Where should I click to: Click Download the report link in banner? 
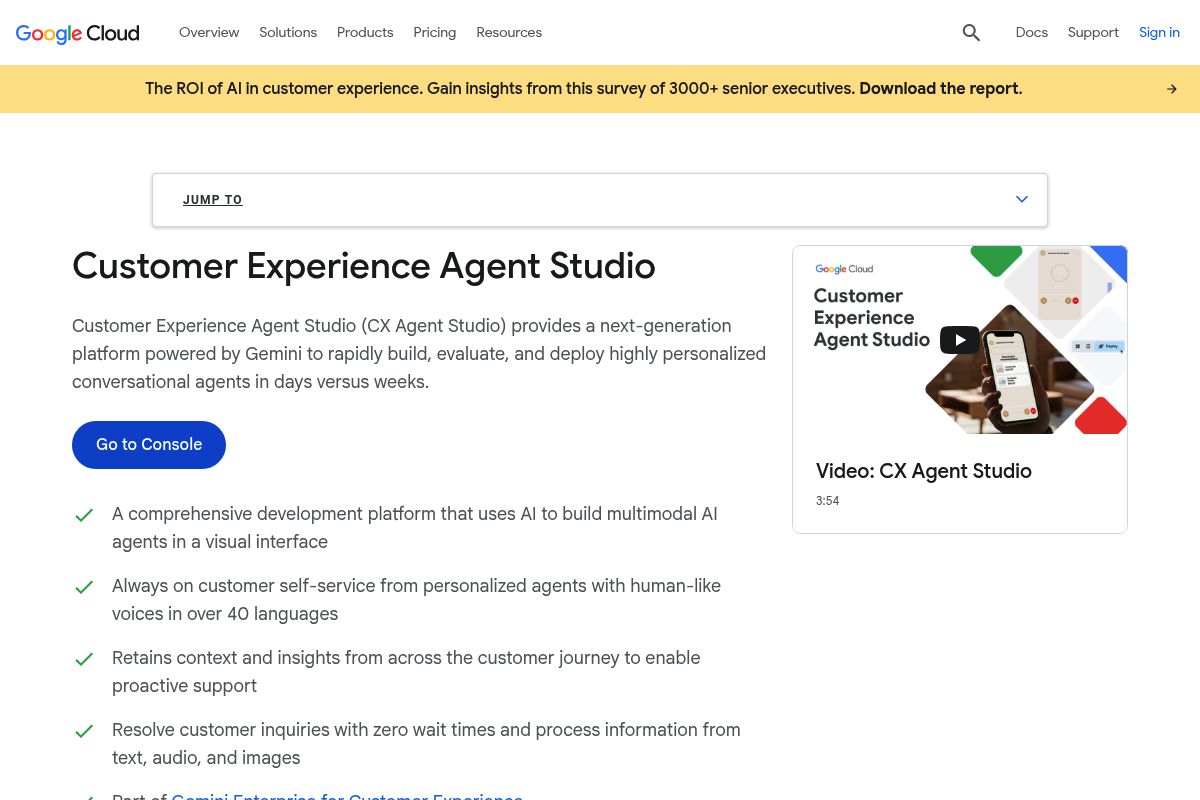pos(940,89)
